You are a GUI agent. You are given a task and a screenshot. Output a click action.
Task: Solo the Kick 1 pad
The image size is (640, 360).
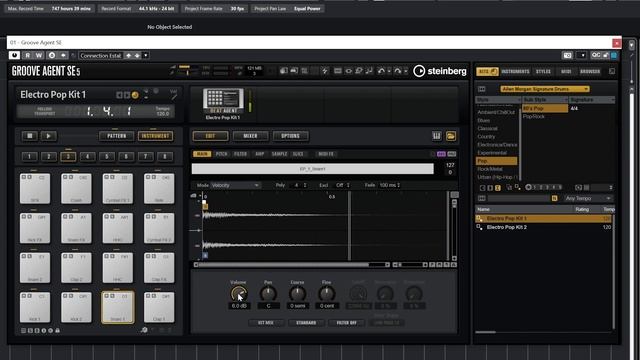click(29, 296)
